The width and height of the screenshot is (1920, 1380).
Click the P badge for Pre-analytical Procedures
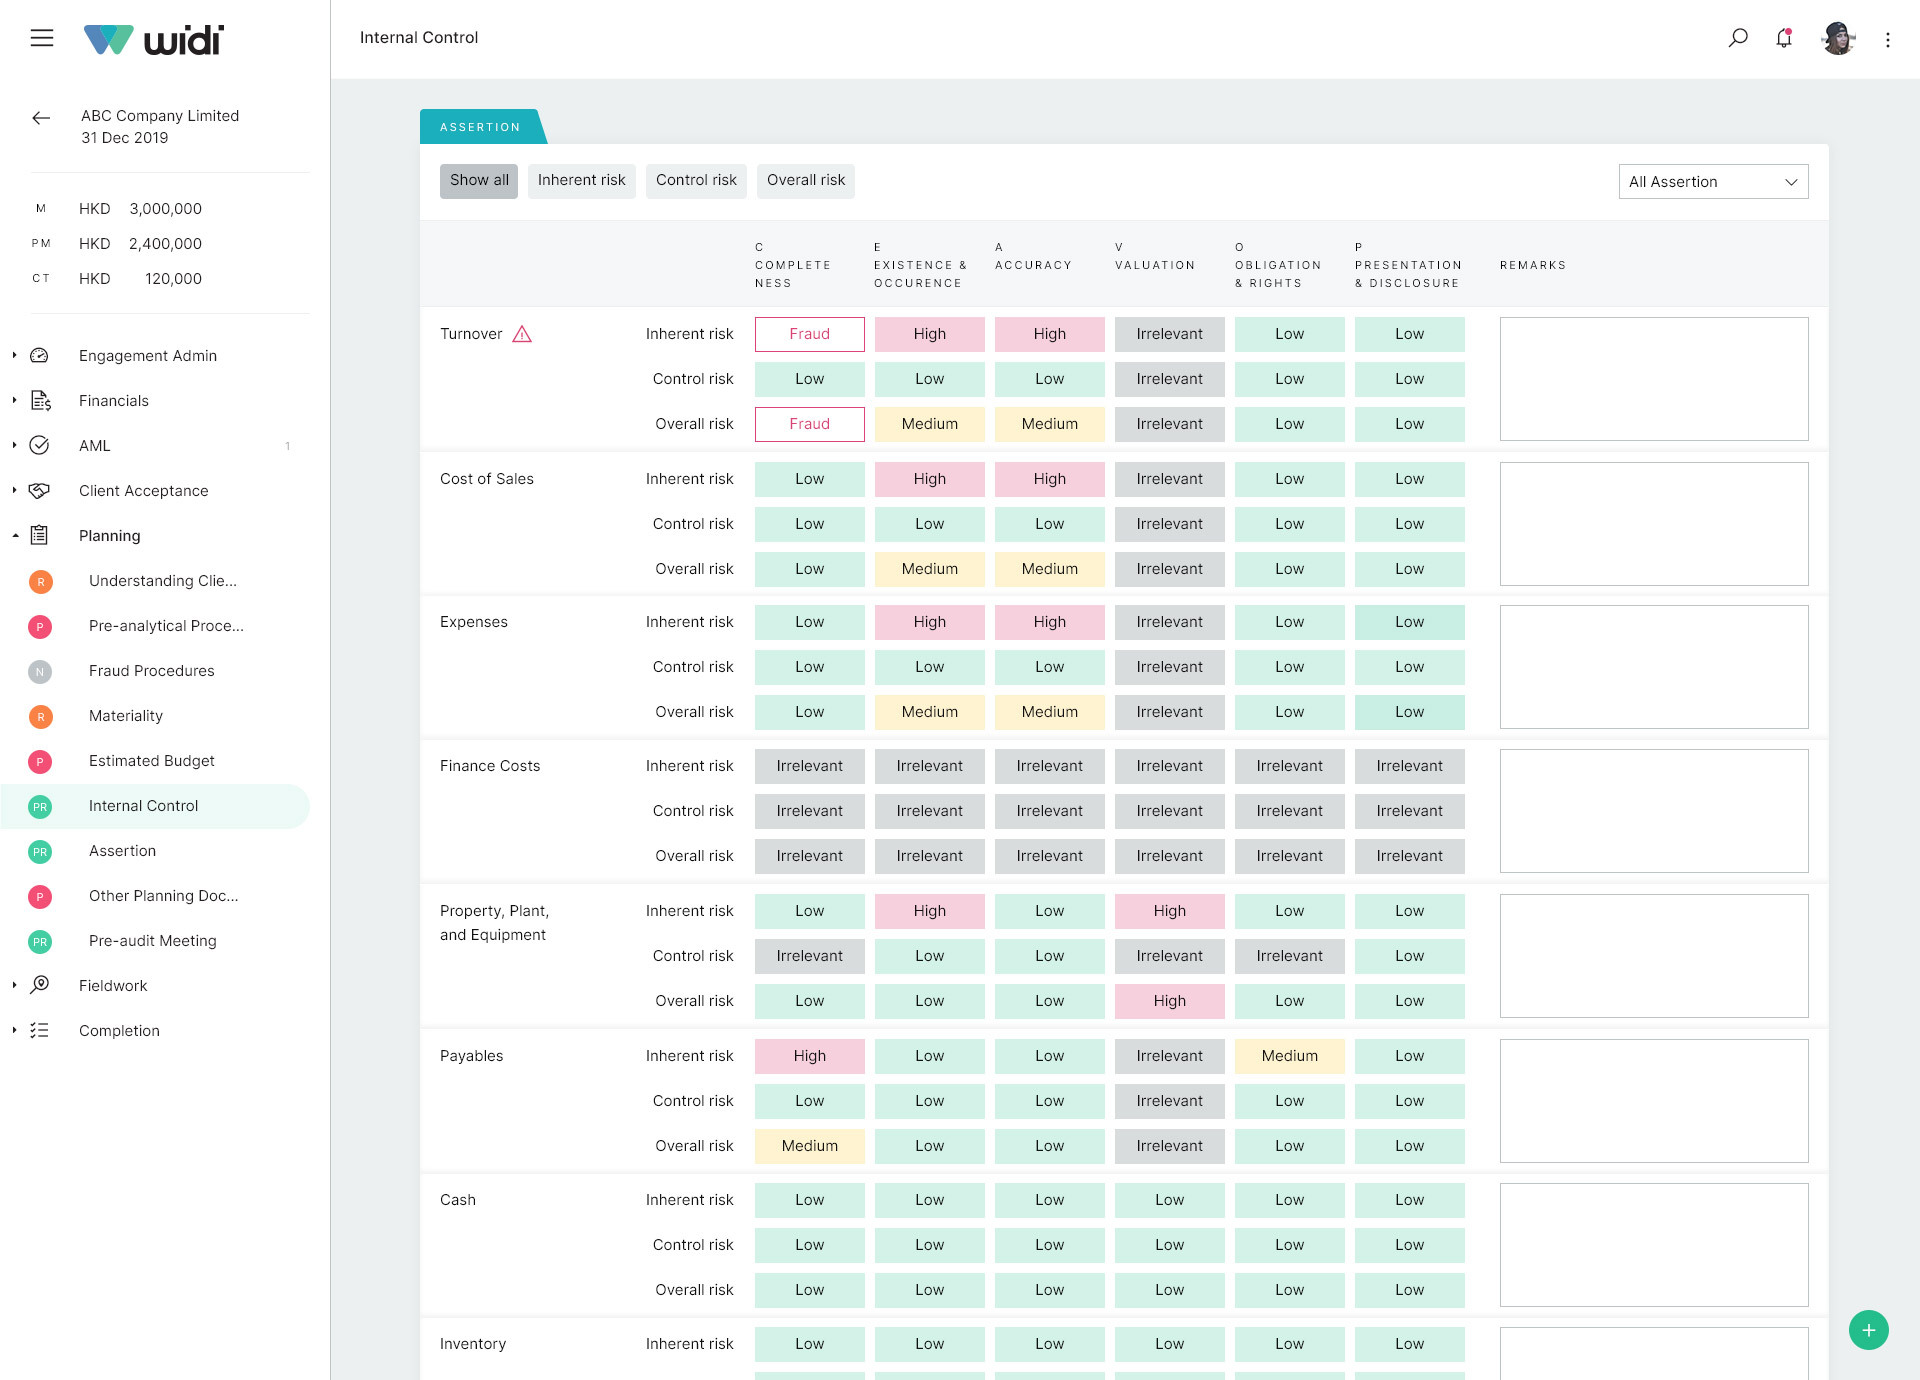pos(40,626)
